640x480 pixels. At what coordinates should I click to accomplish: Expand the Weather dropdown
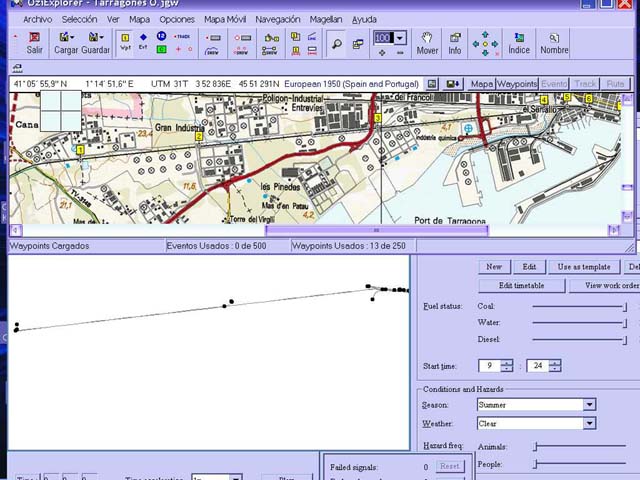[589, 423]
